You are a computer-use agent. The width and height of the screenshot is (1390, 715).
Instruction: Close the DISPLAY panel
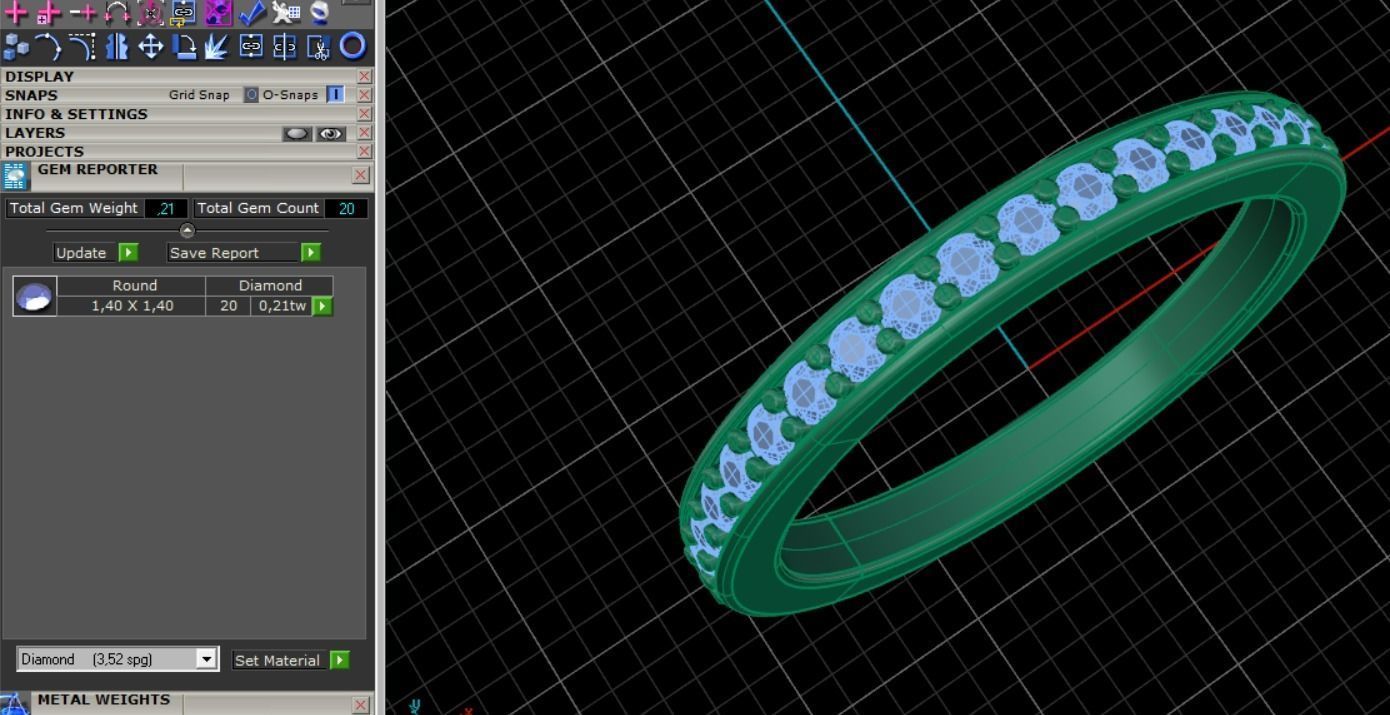(x=364, y=77)
